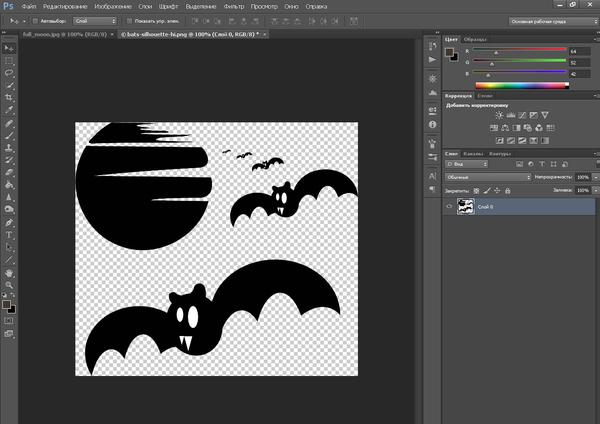Enable the Автовыбор checkbox
The image size is (600, 424).
coord(36,20)
